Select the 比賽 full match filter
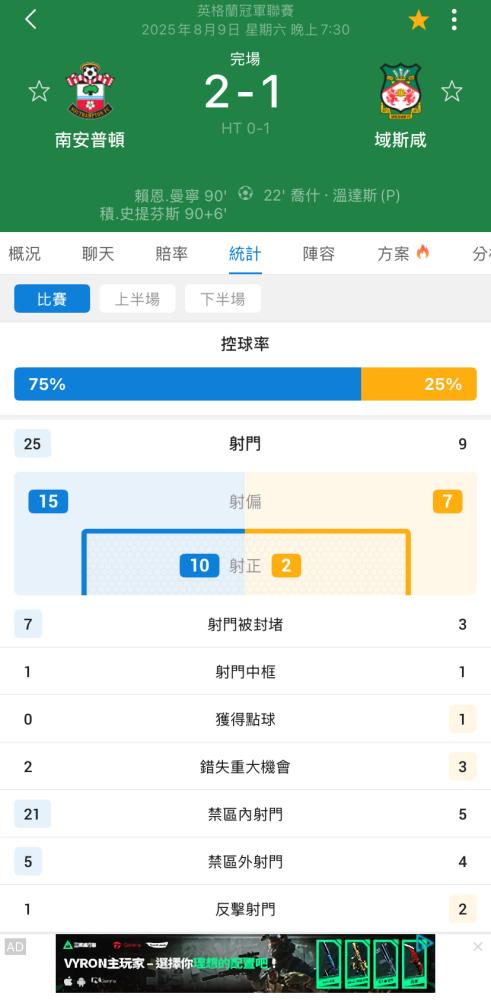The width and height of the screenshot is (491, 1000). pos(52,298)
